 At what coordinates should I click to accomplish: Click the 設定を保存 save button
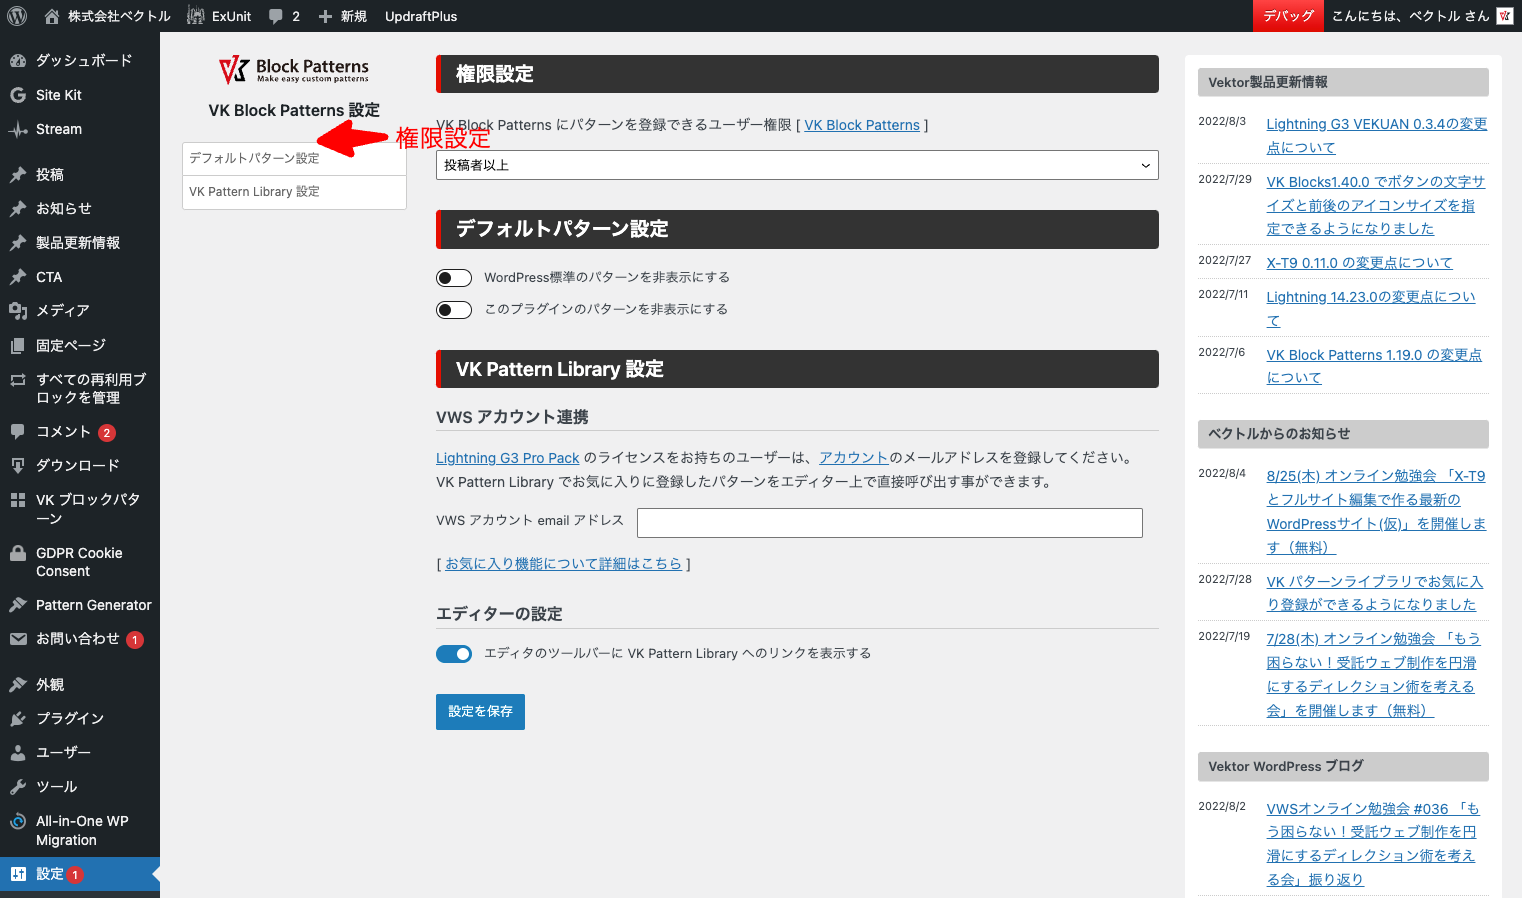[x=480, y=711]
